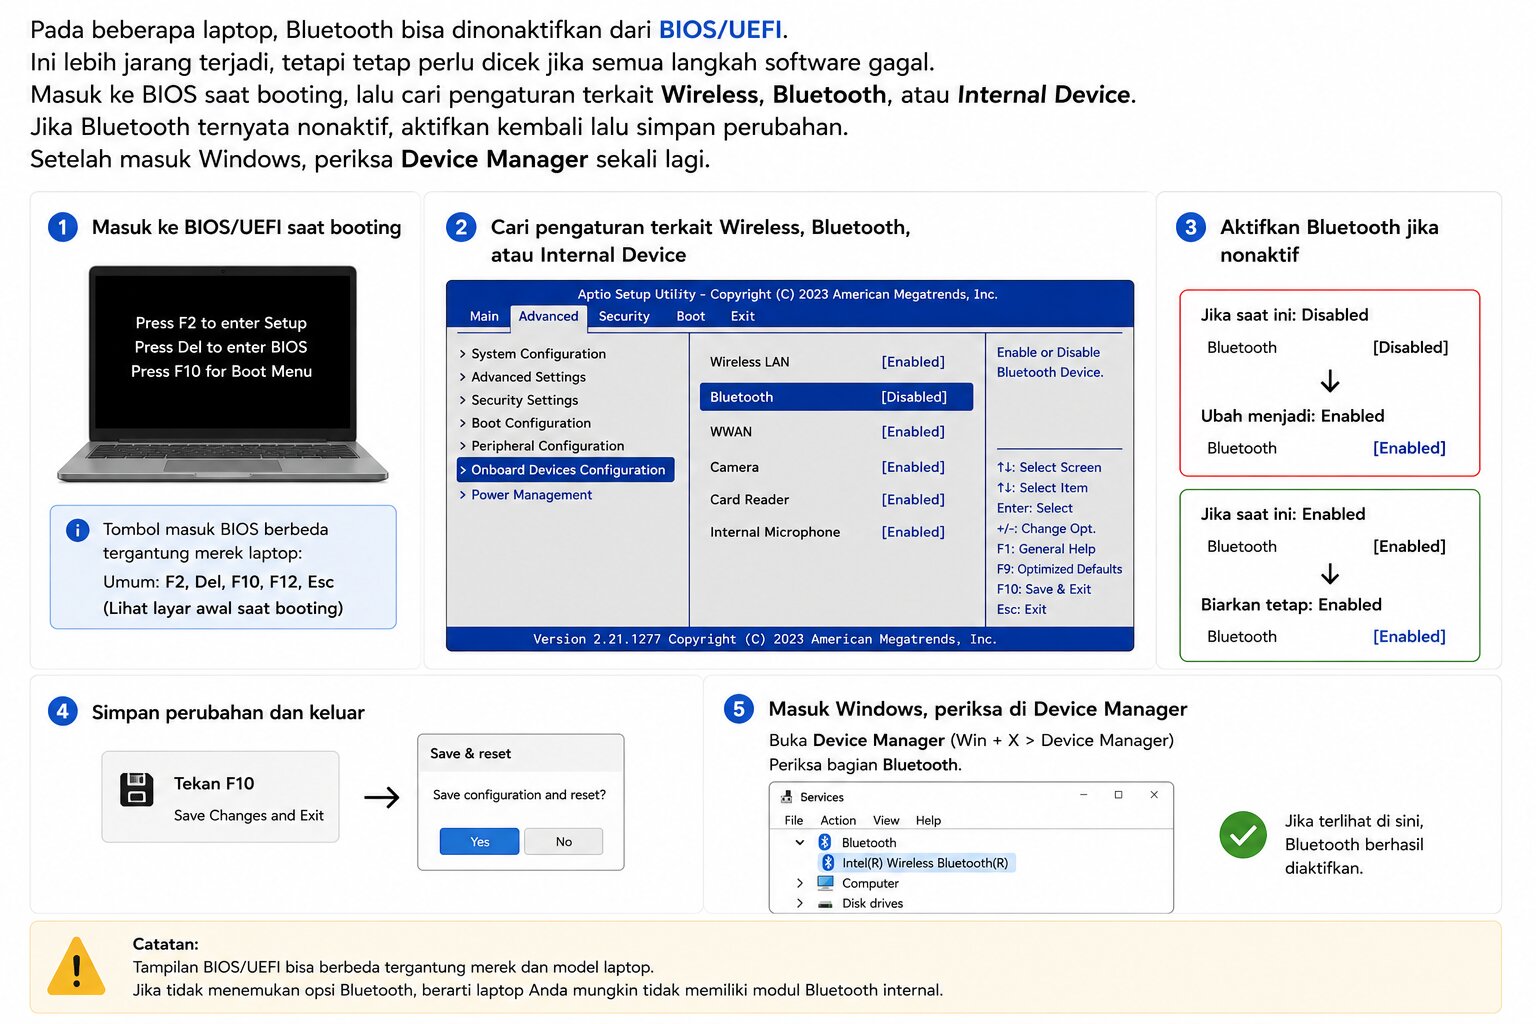Click the Disk drives icon
Image resolution: width=1536 pixels, height=1024 pixels.
(x=826, y=904)
